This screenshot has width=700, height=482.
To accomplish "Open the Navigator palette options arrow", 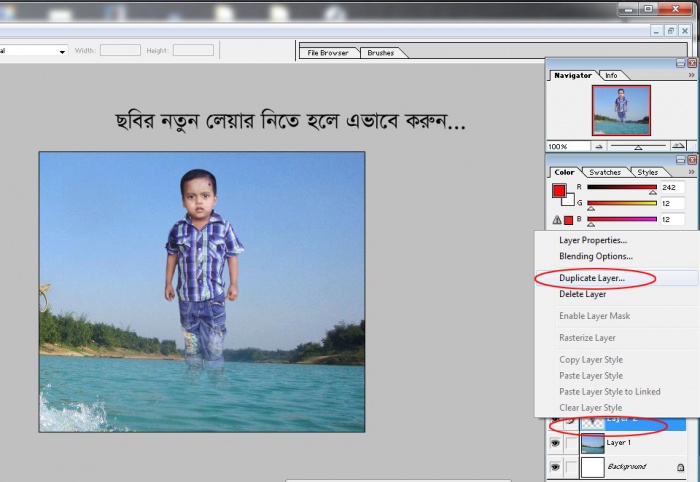I will (691, 75).
